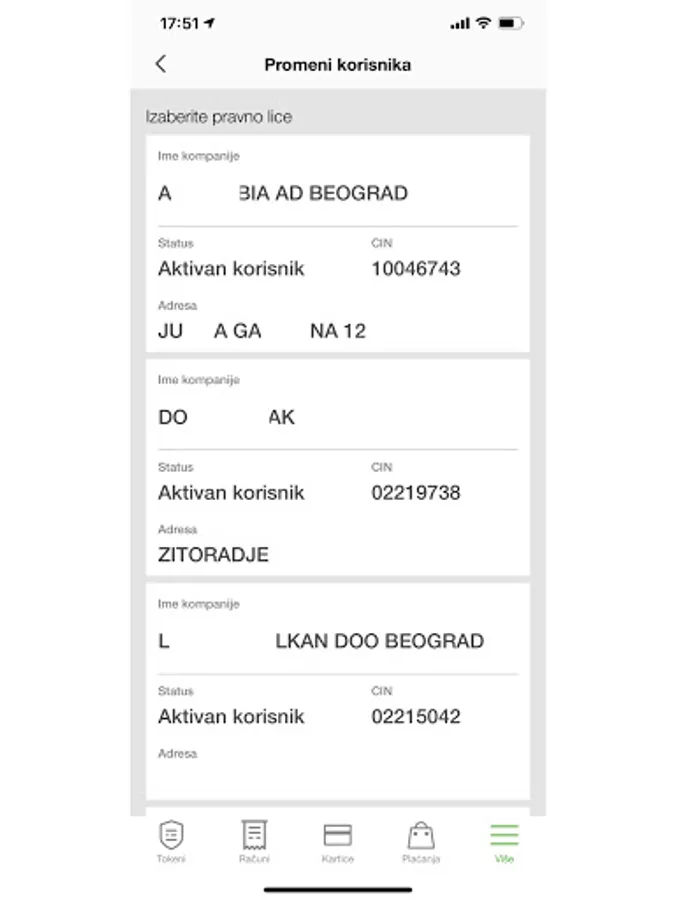The image size is (675, 900).
Task: Open the Tokeni shield icon tab
Action: [171, 840]
